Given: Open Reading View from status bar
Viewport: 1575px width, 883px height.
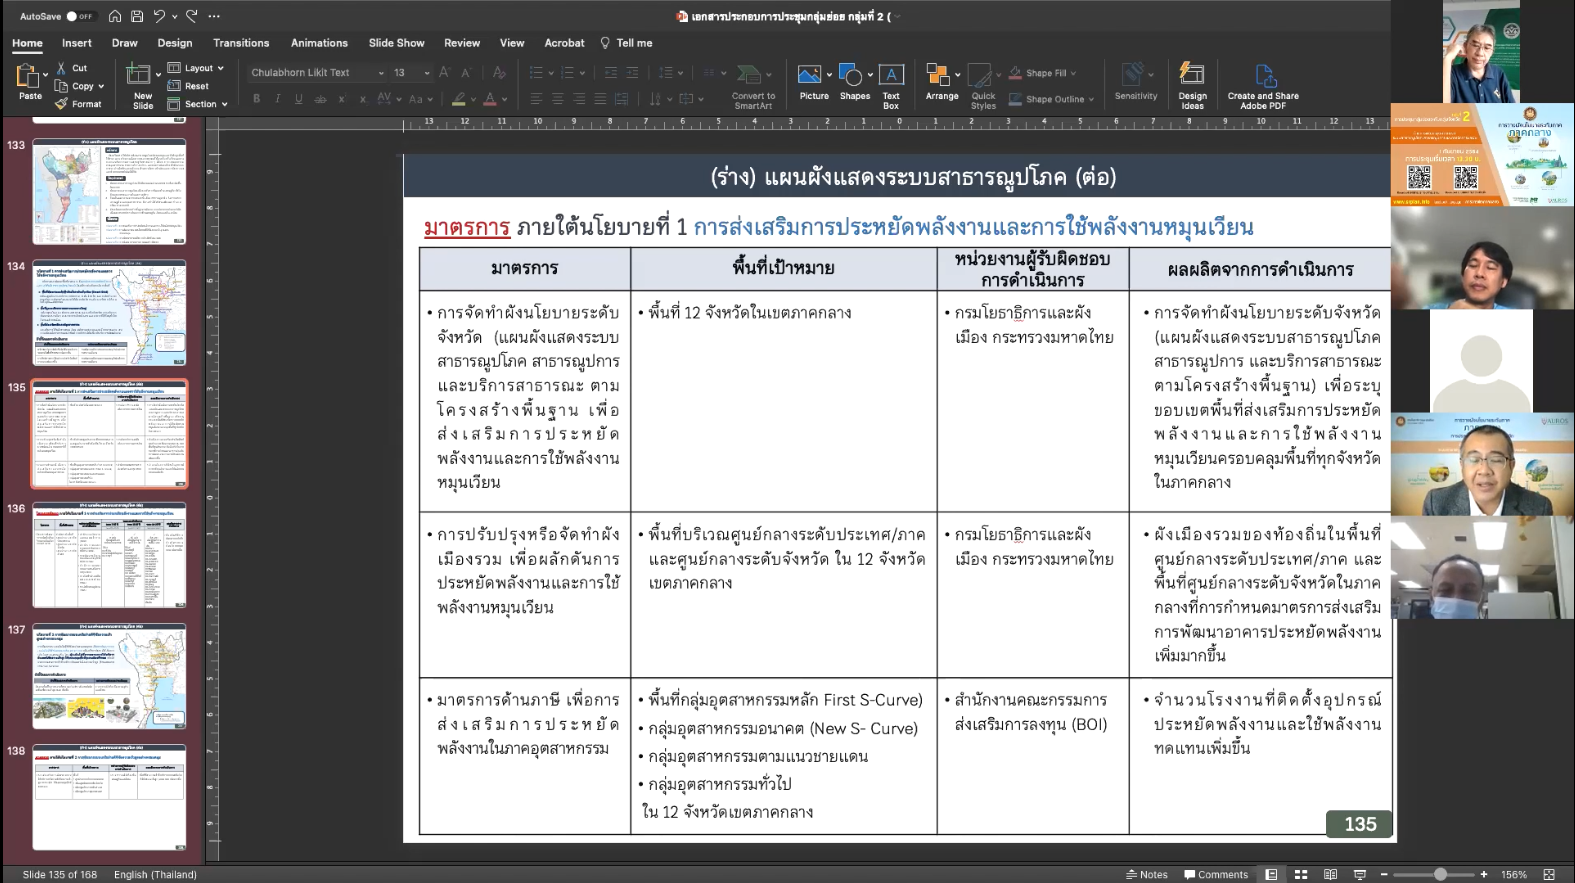Looking at the screenshot, I should 1329,874.
